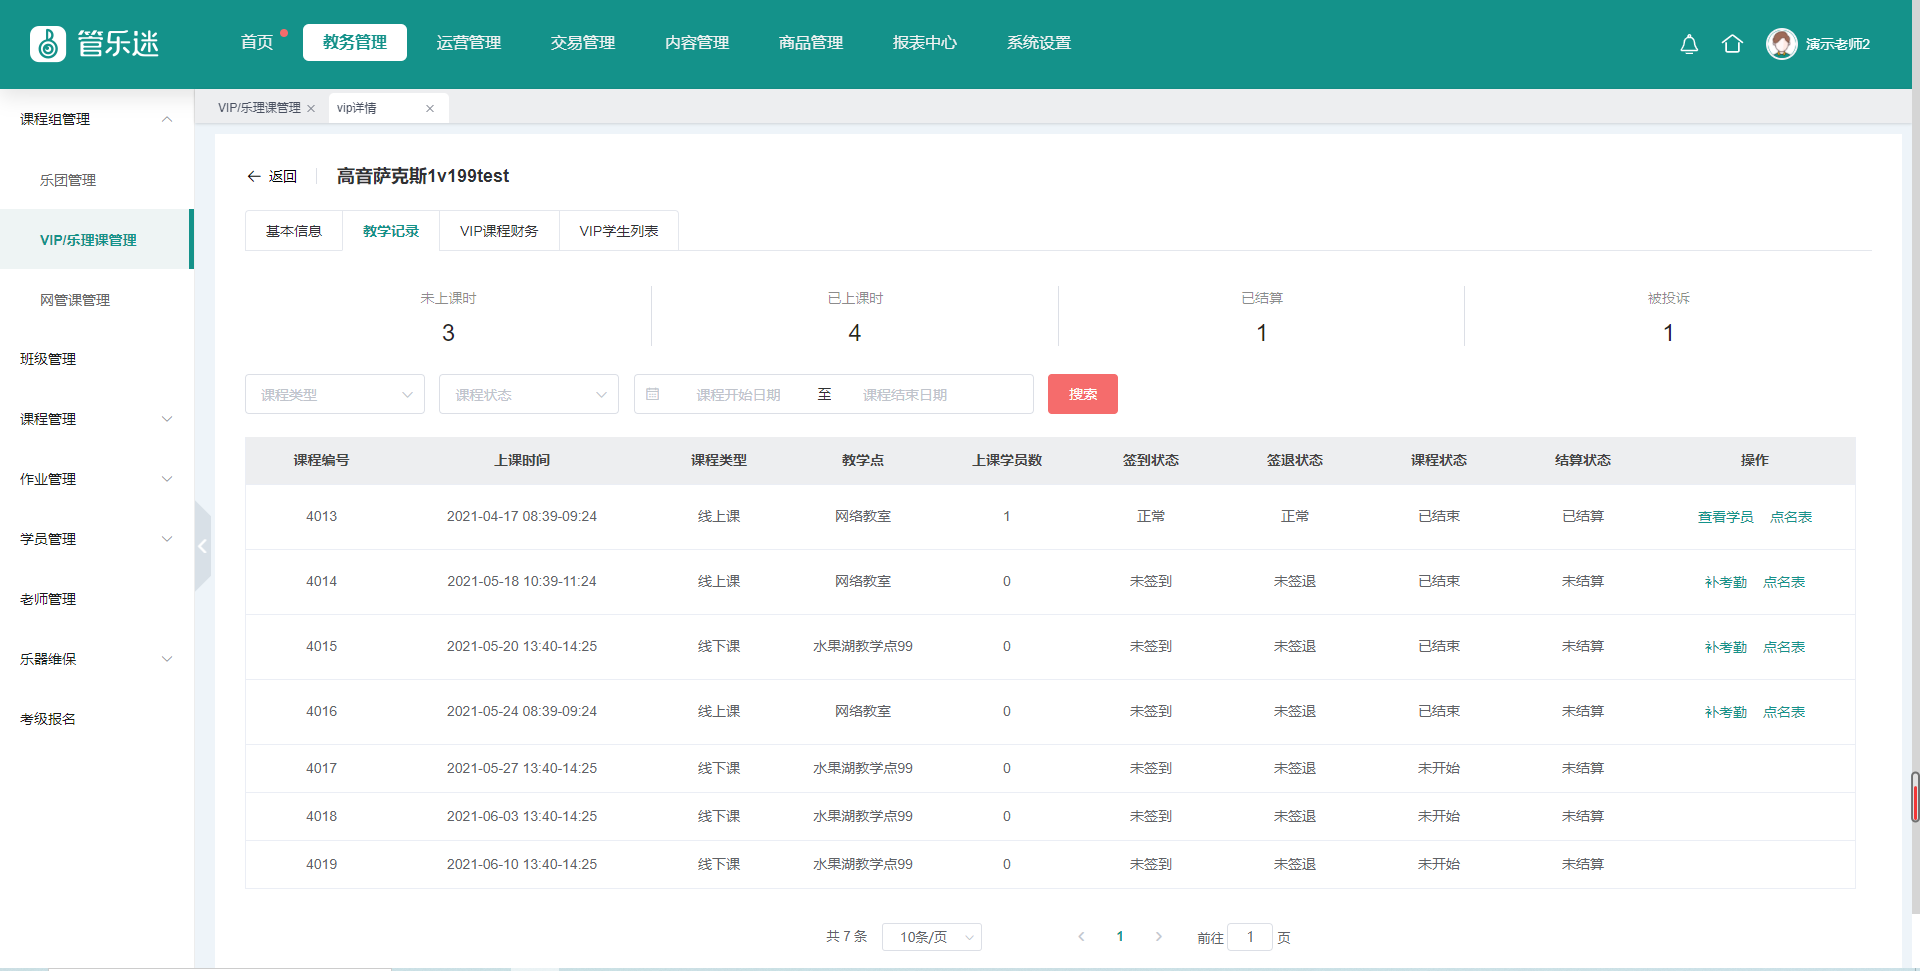Click the vertical page scrollbar
This screenshot has width=1920, height=971.
click(1914, 797)
